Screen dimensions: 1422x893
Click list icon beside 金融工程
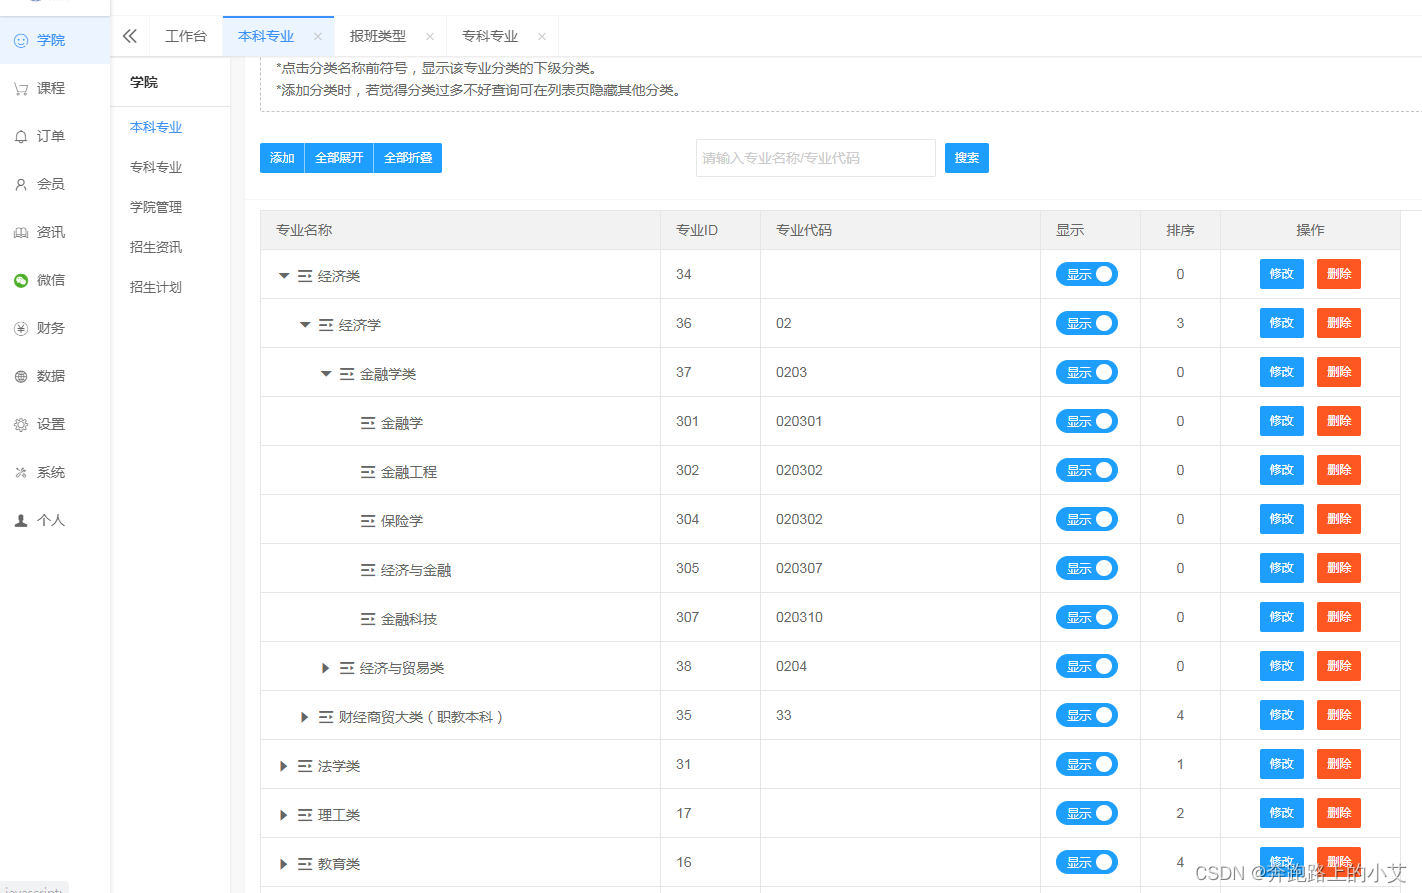(368, 472)
